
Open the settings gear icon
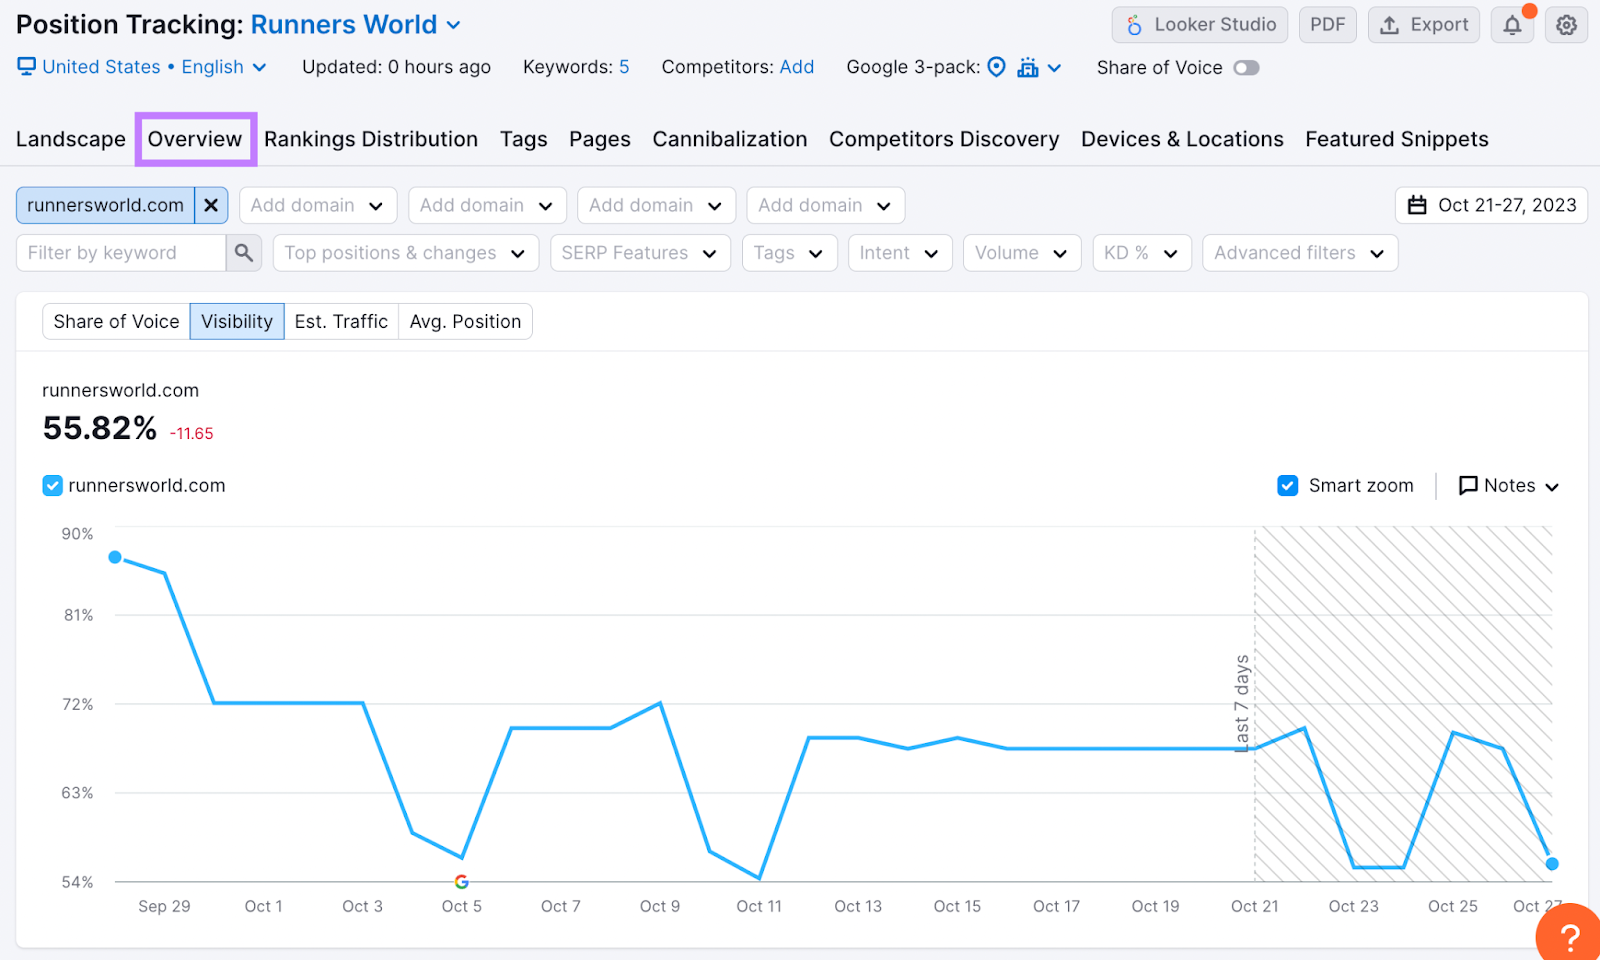1565,24
